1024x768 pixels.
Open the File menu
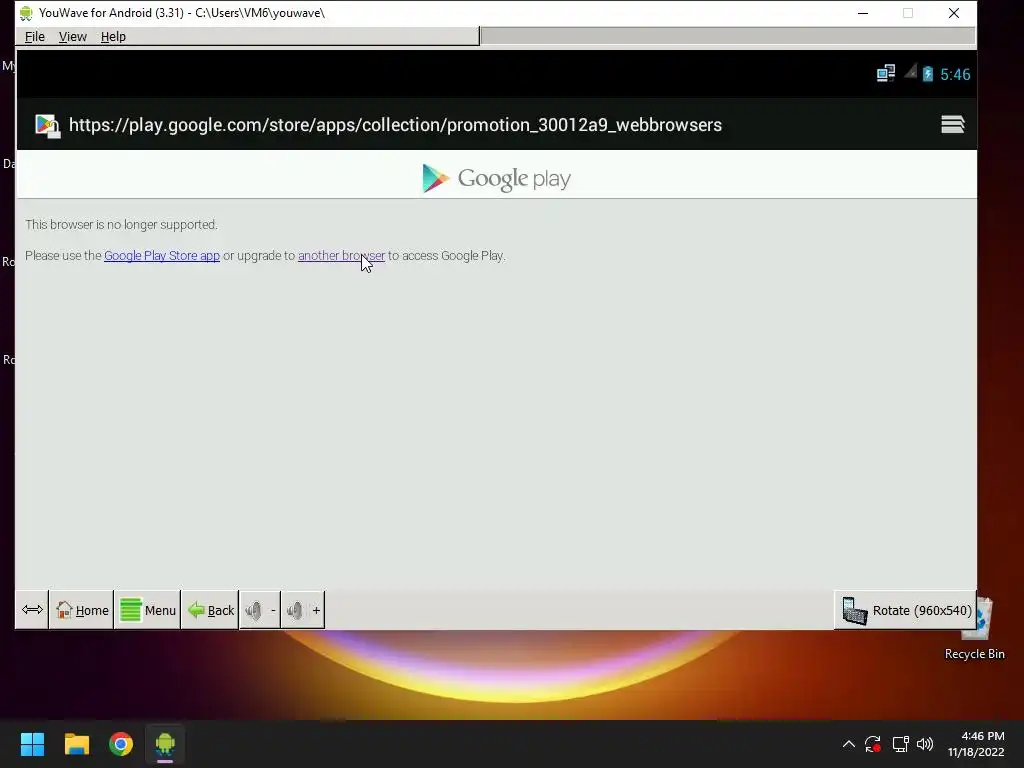(35, 37)
